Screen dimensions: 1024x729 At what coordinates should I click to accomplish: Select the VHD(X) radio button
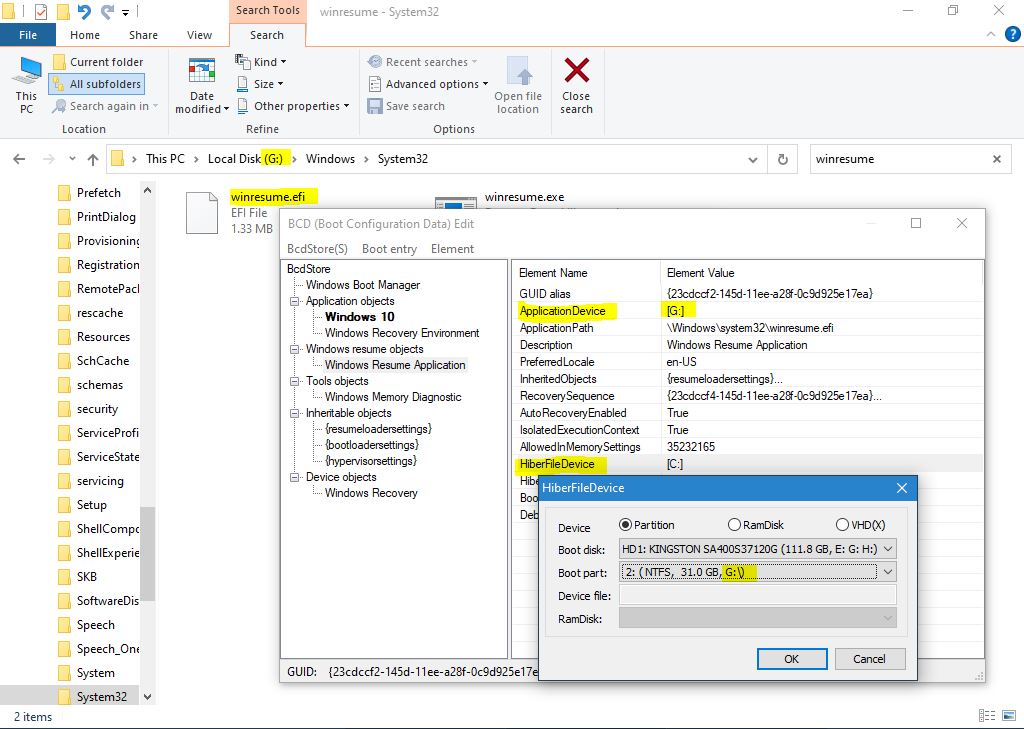coord(842,525)
